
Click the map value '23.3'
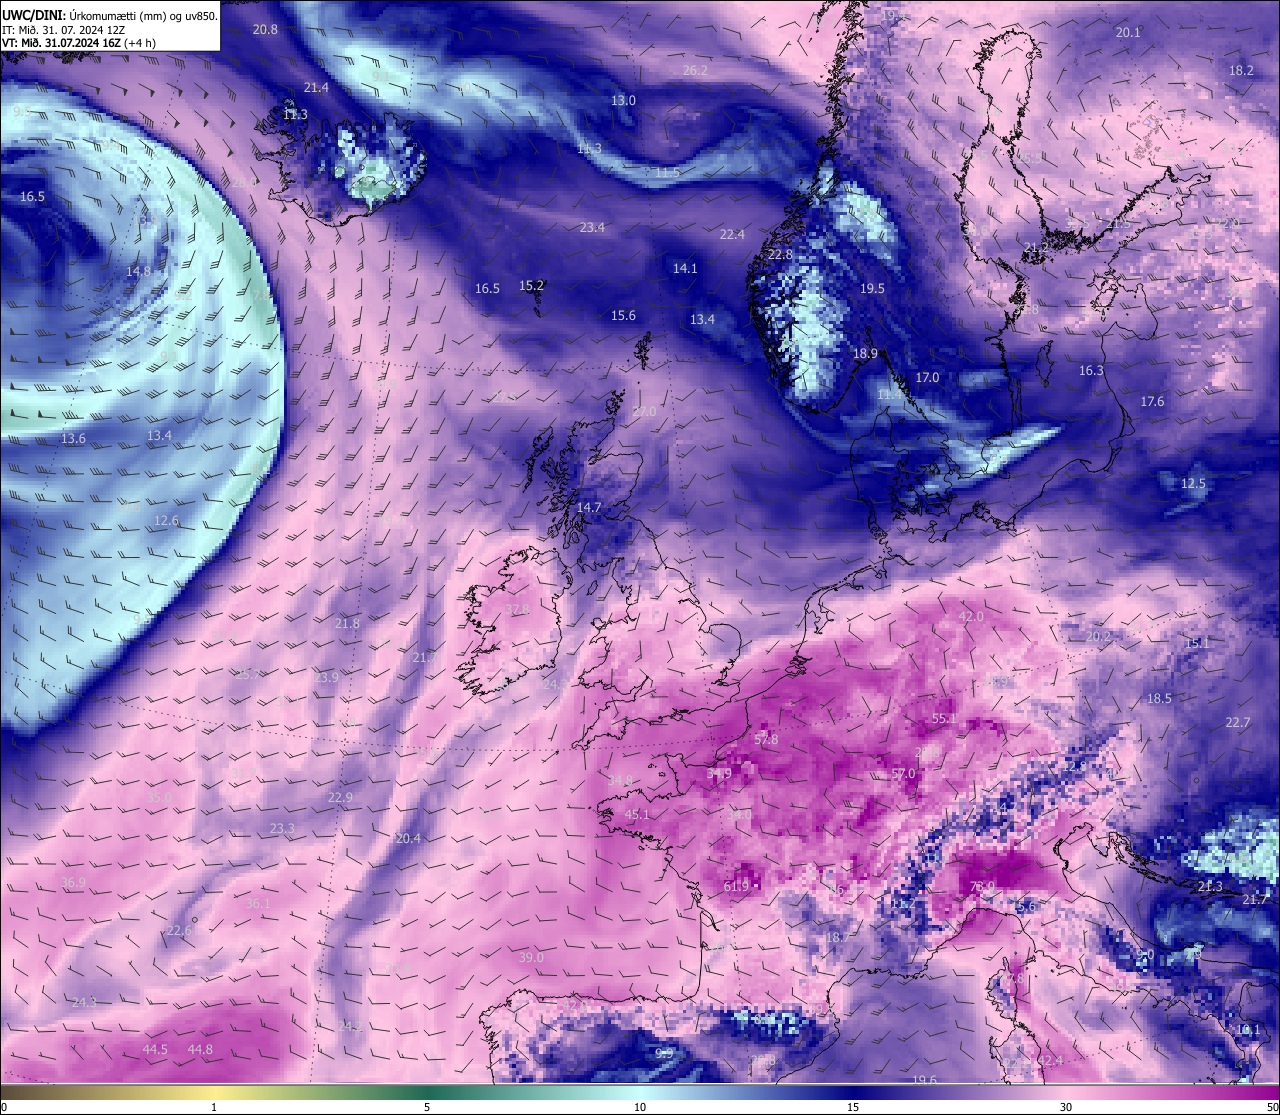click(282, 829)
